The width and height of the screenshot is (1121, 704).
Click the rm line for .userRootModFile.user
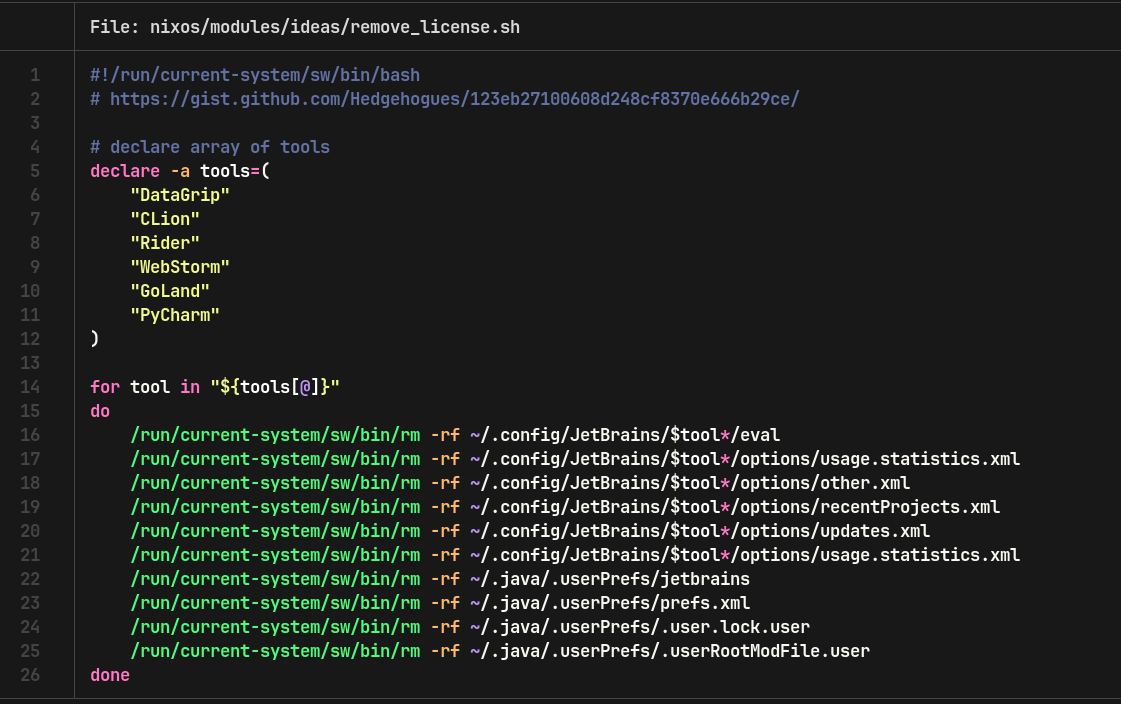[x=500, y=651]
